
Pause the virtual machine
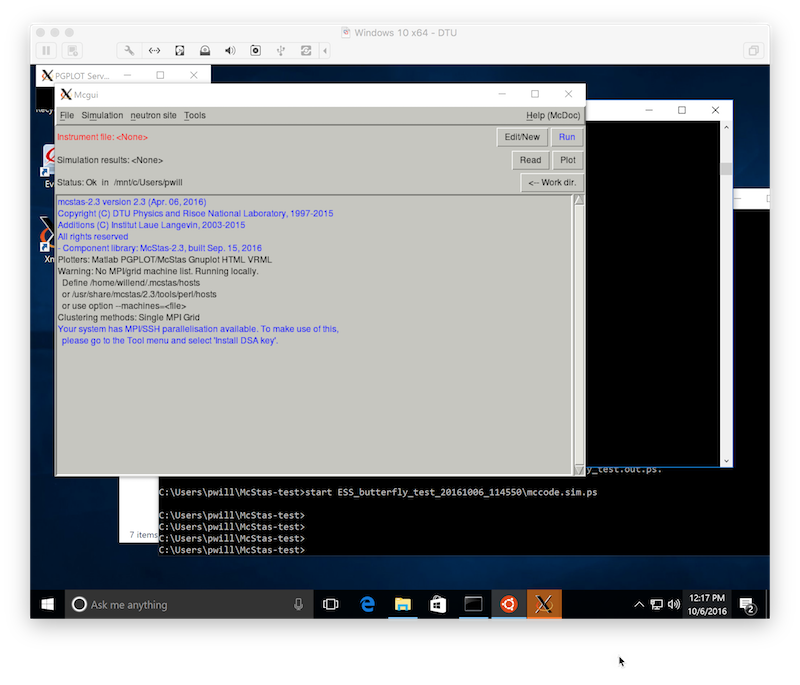coord(46,50)
